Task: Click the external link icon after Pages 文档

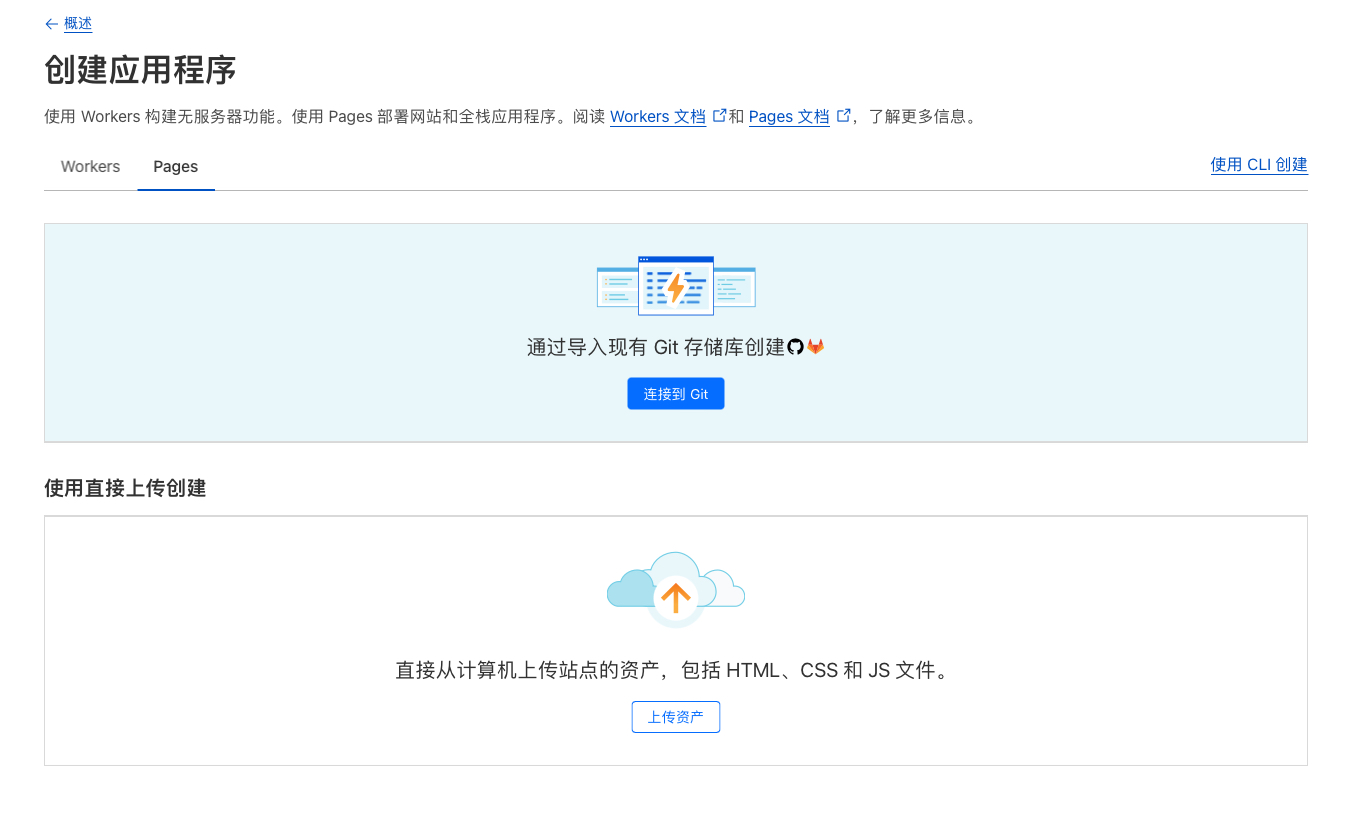Action: (x=843, y=116)
